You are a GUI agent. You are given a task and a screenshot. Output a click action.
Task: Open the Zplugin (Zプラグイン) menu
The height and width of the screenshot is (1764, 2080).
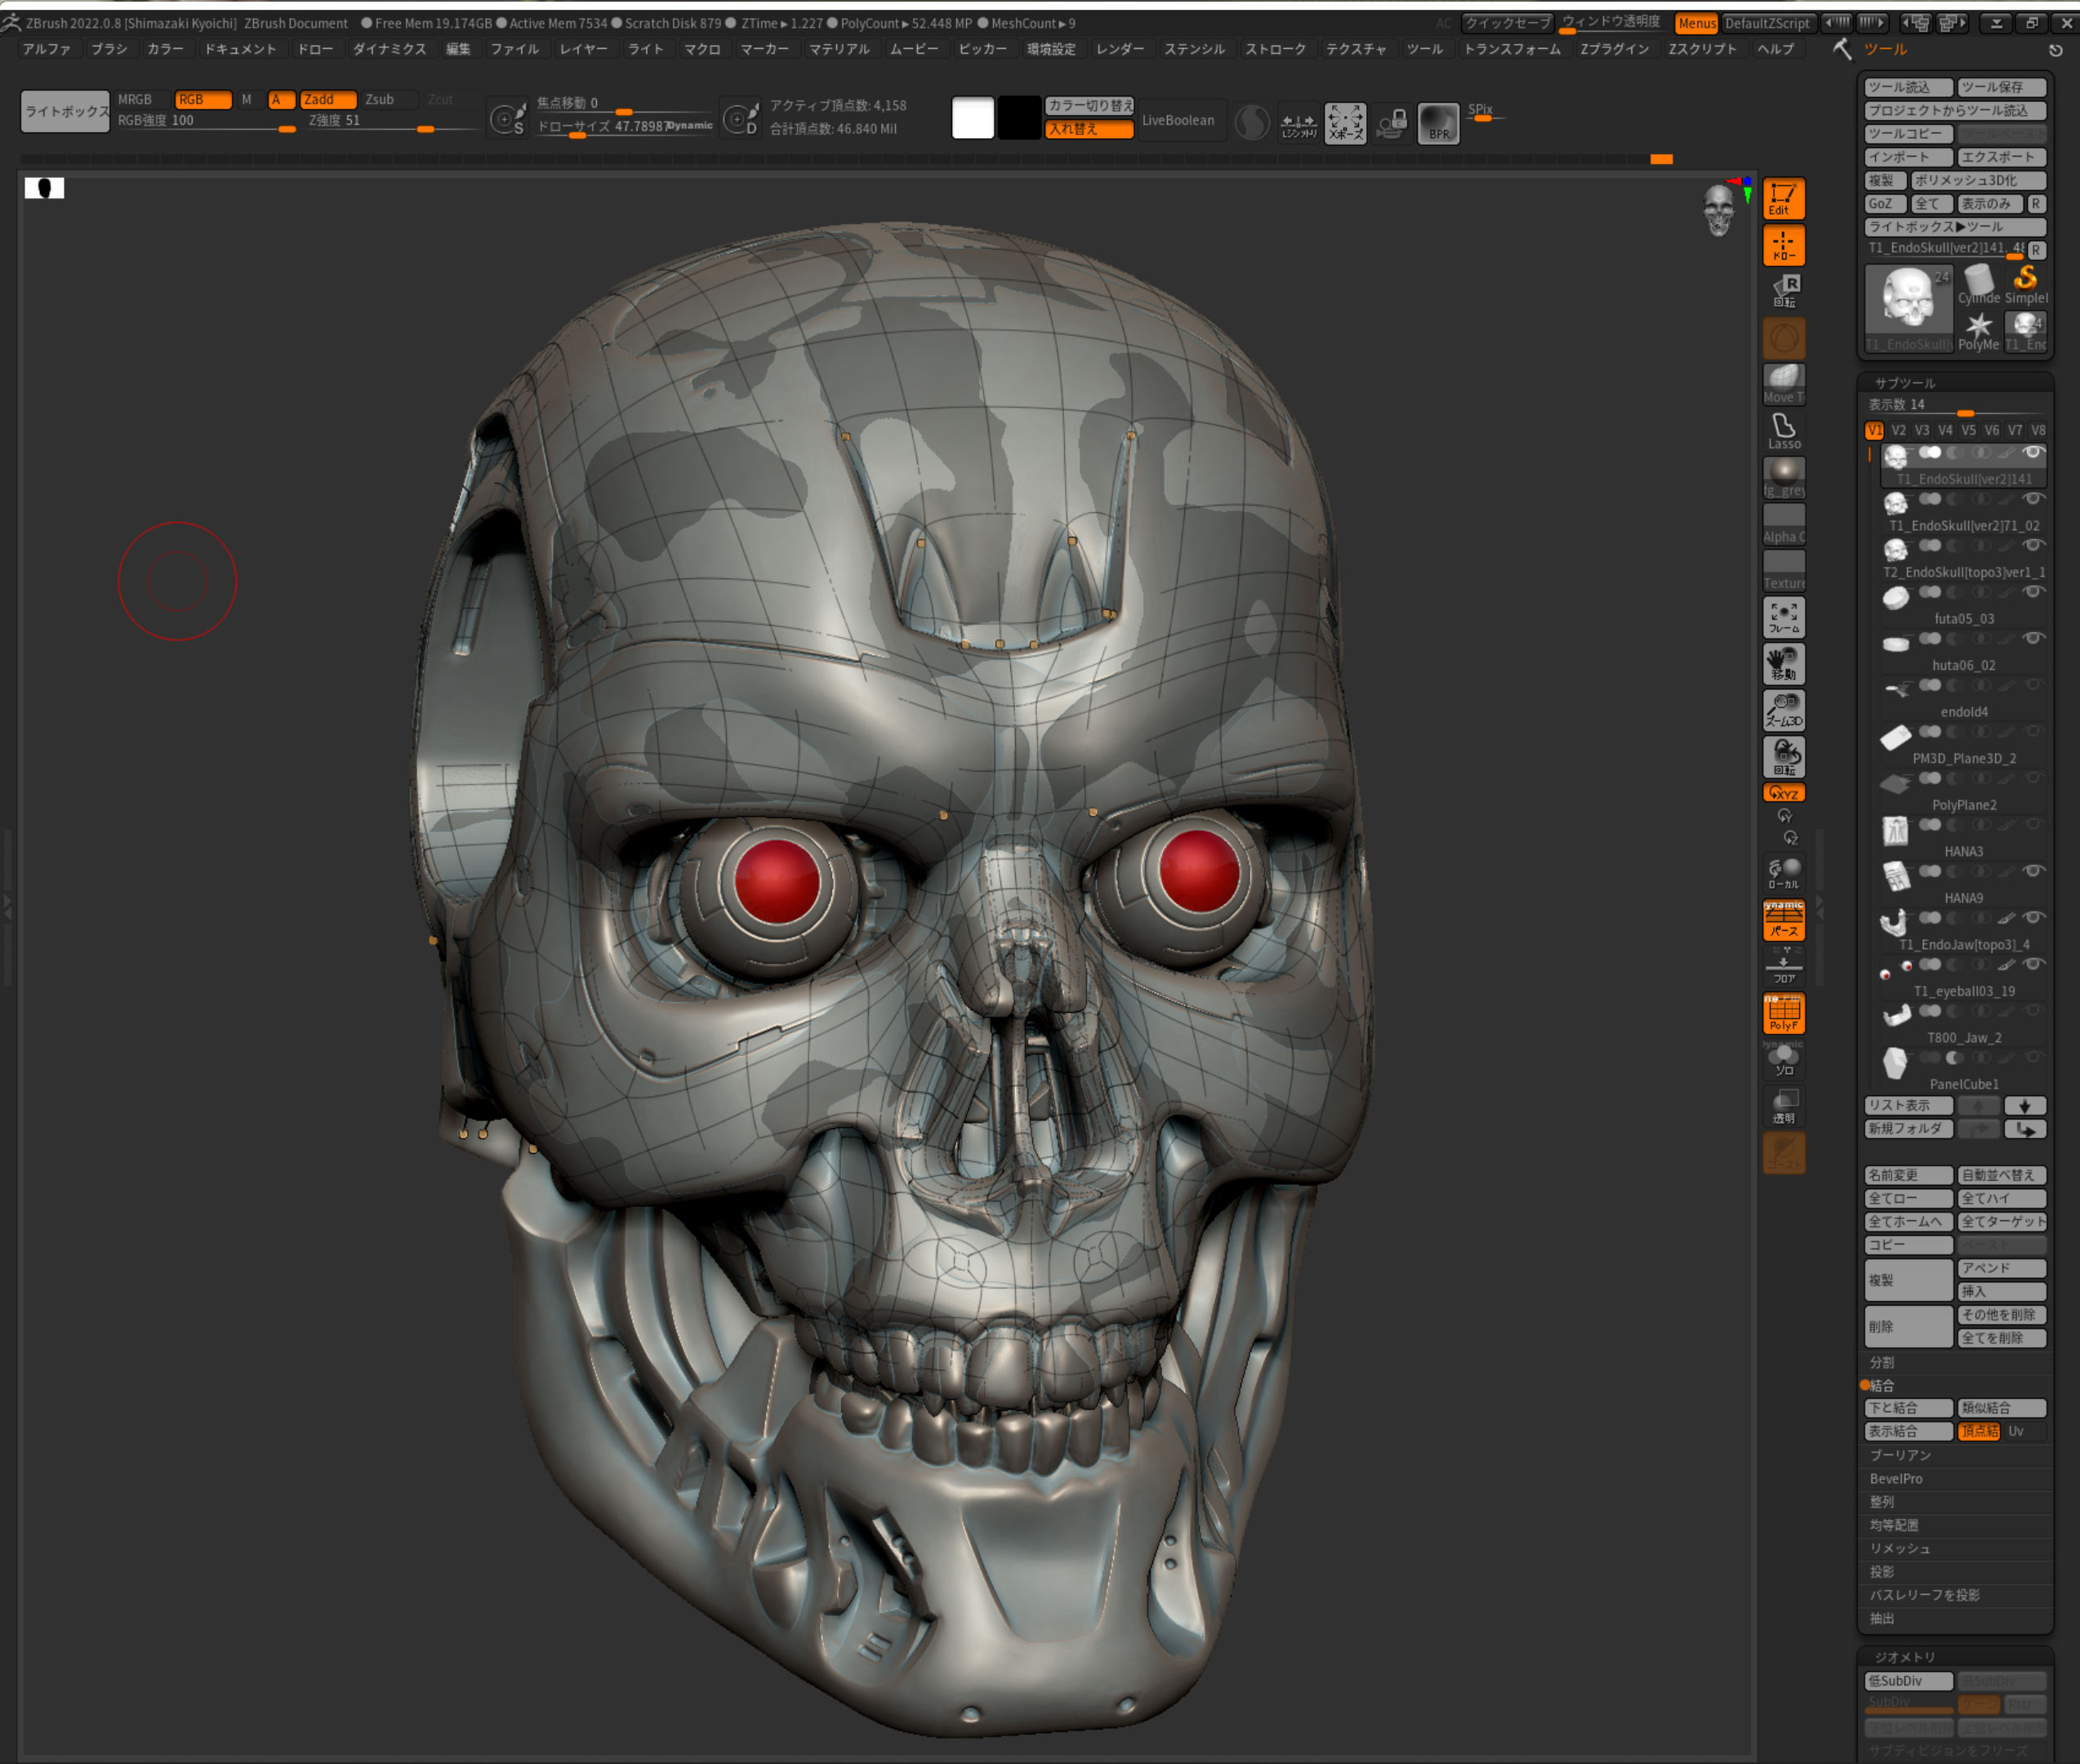pyautogui.click(x=1614, y=49)
